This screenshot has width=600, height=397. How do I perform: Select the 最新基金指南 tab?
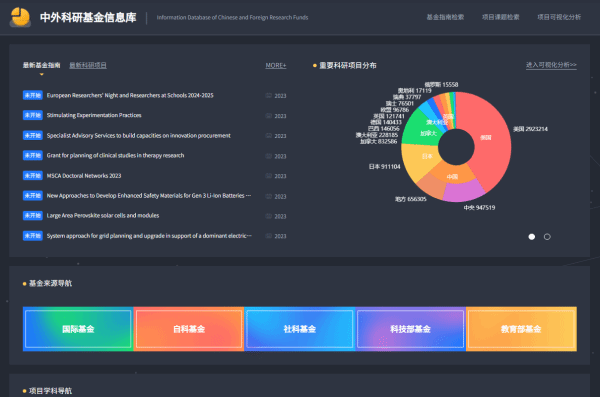[41, 65]
